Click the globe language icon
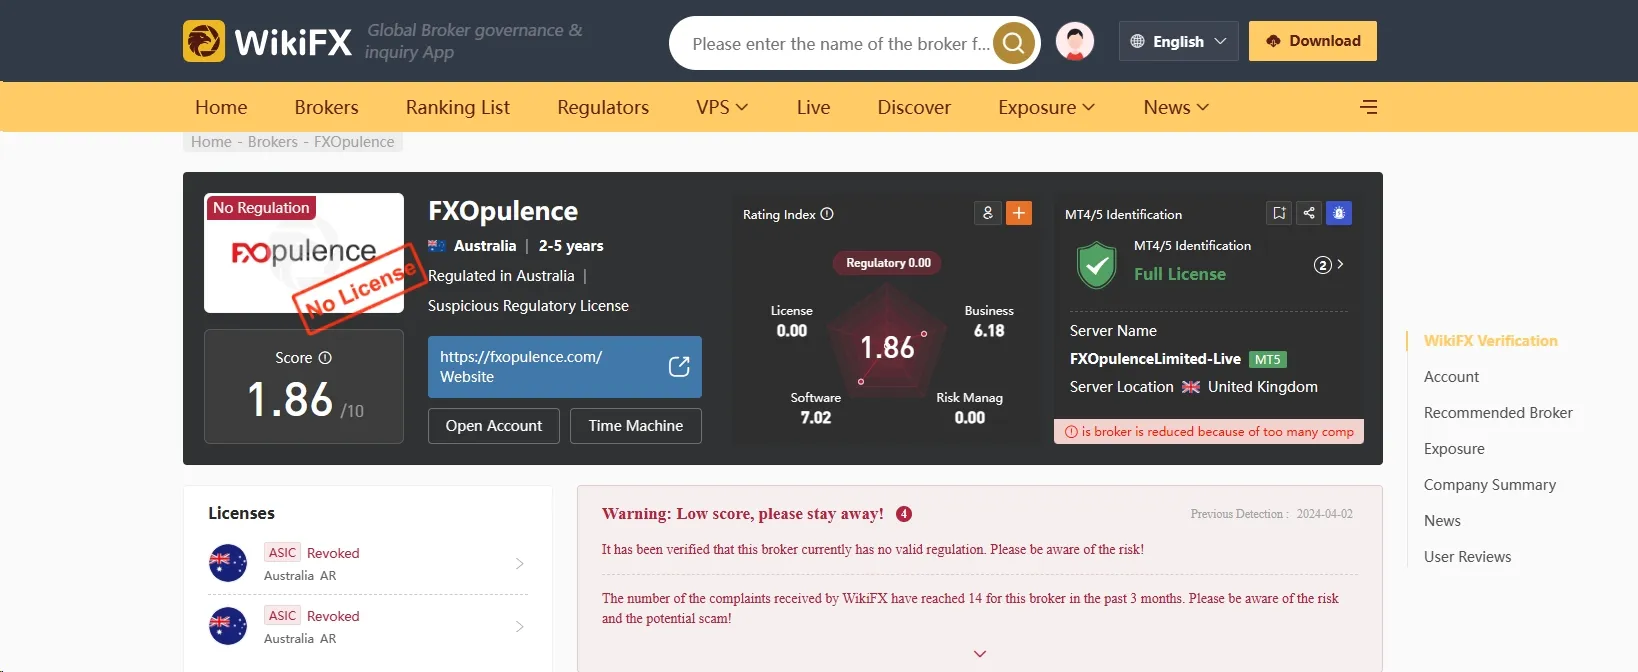 point(1137,41)
